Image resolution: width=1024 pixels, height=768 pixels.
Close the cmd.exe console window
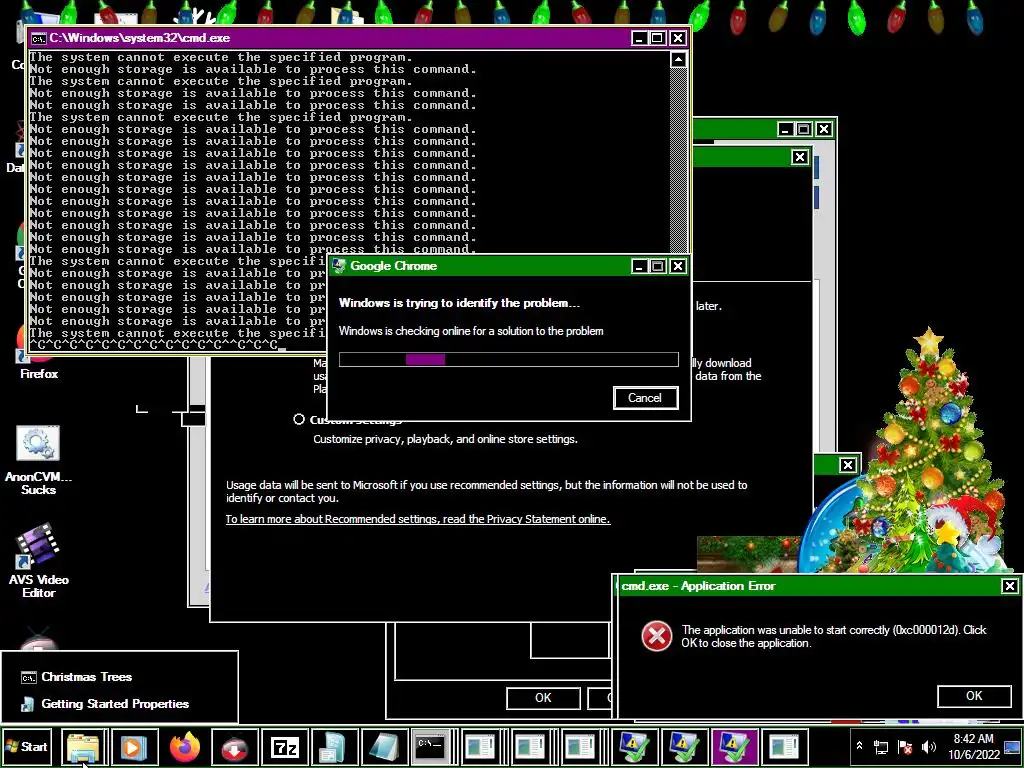(678, 39)
